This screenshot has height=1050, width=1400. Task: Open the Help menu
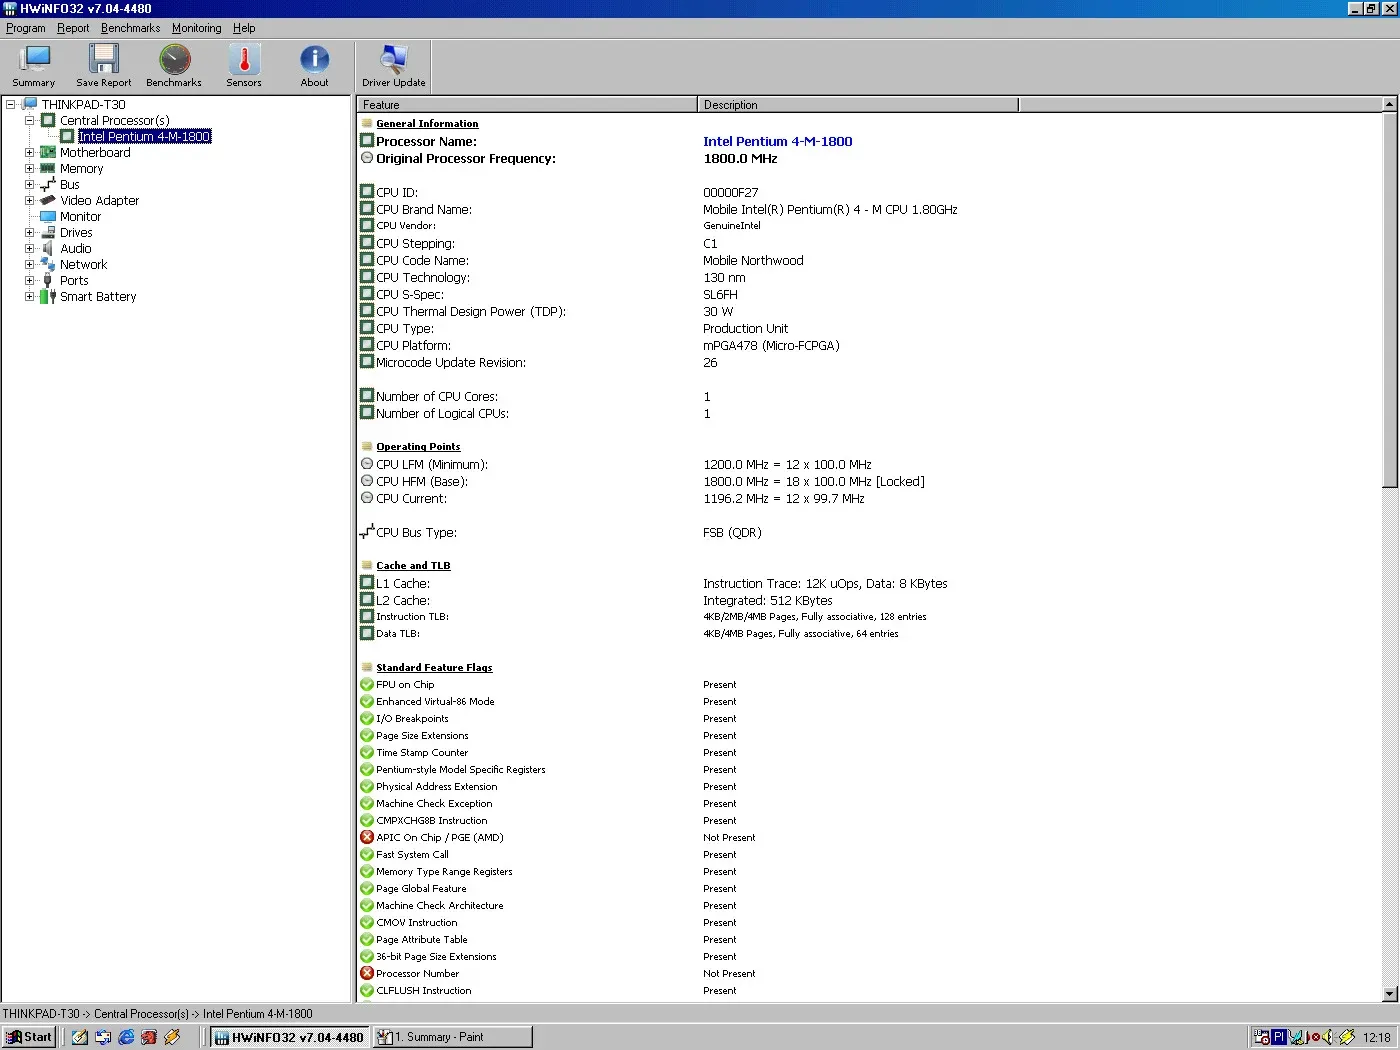(x=244, y=28)
